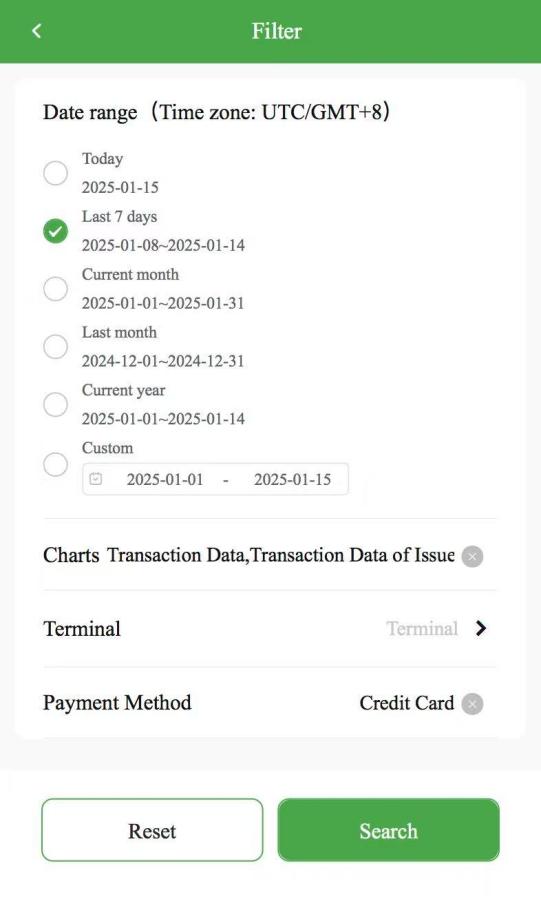The height and width of the screenshot is (908, 541).
Task: Choose Current month date range
Action: pos(56,289)
